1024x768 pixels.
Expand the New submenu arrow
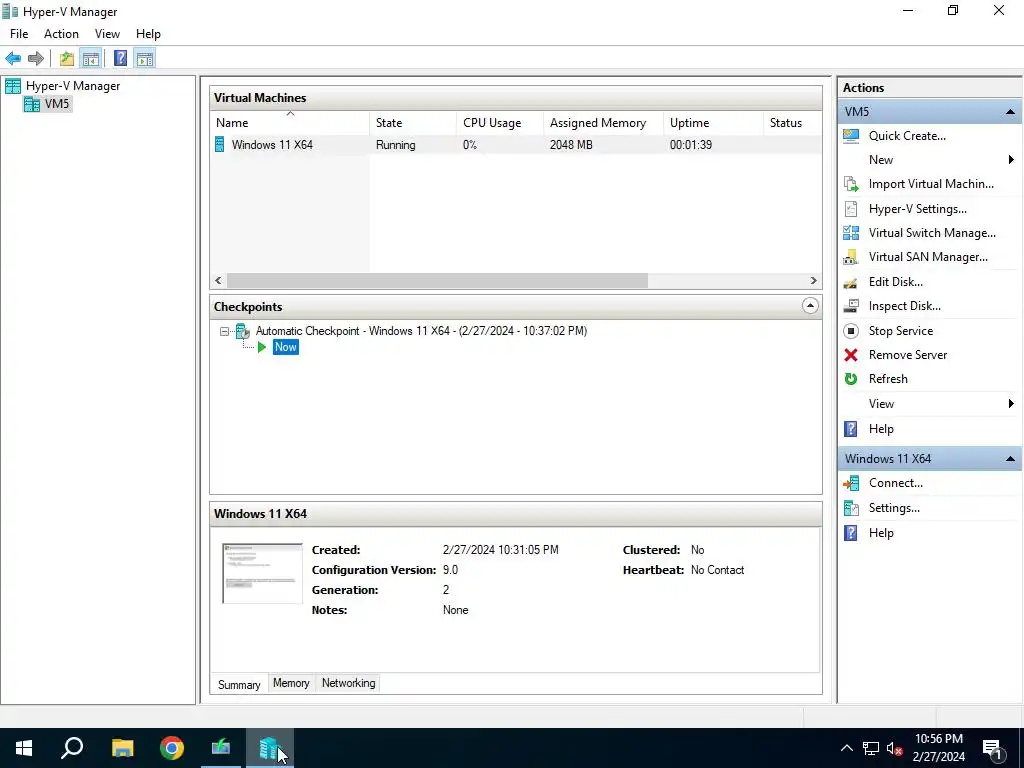click(x=1011, y=160)
